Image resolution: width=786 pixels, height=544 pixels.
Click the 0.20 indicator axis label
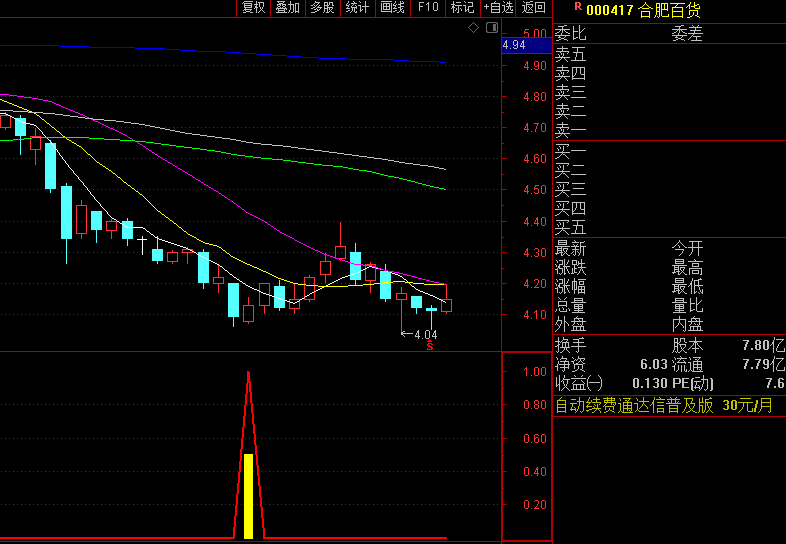coord(534,504)
